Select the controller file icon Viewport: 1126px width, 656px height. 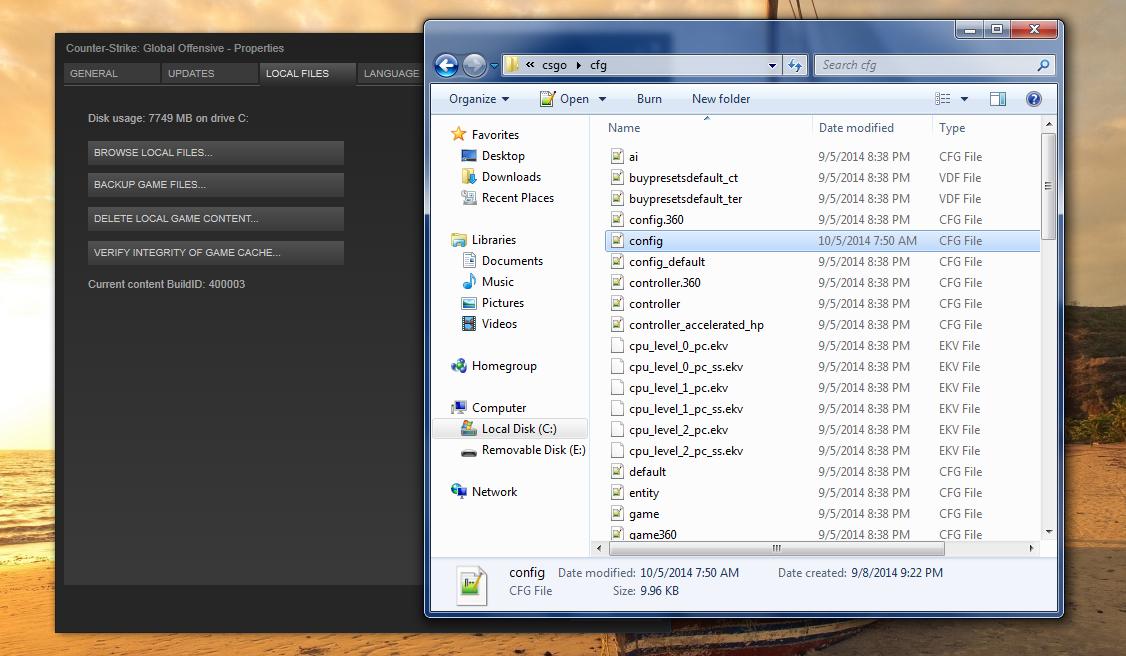[x=617, y=303]
